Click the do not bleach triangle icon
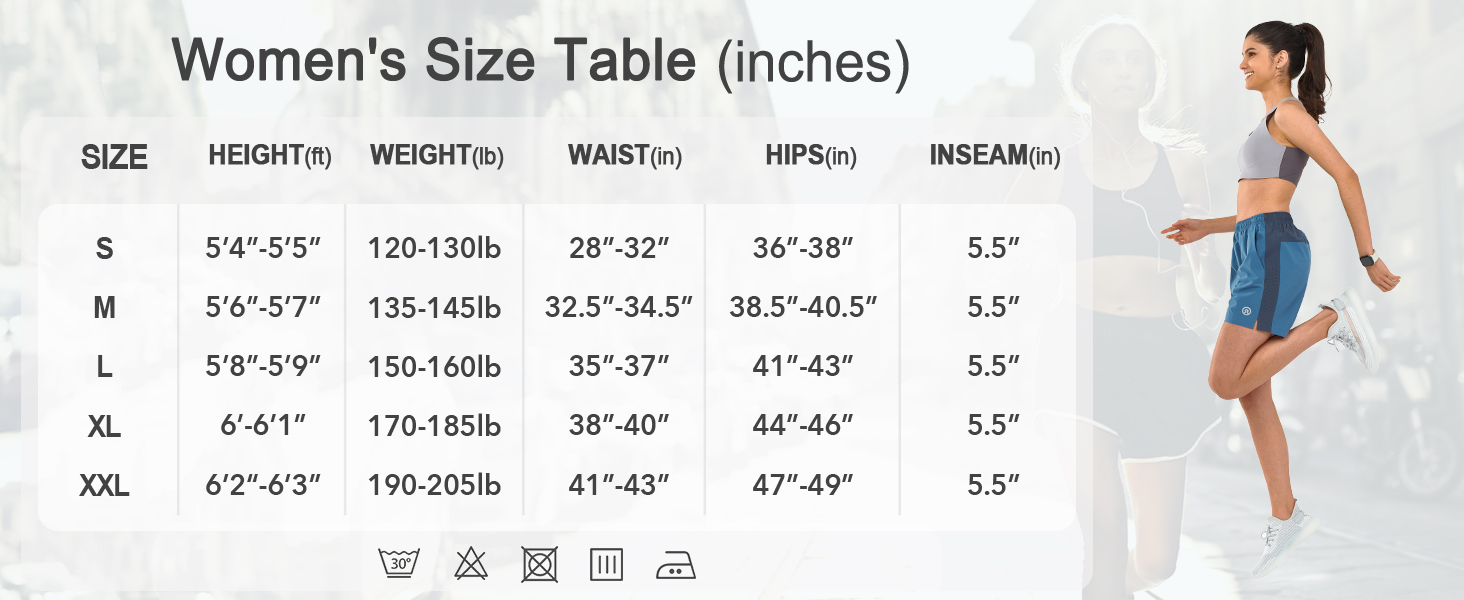Viewport: 1464px width, 600px height. click(x=471, y=564)
